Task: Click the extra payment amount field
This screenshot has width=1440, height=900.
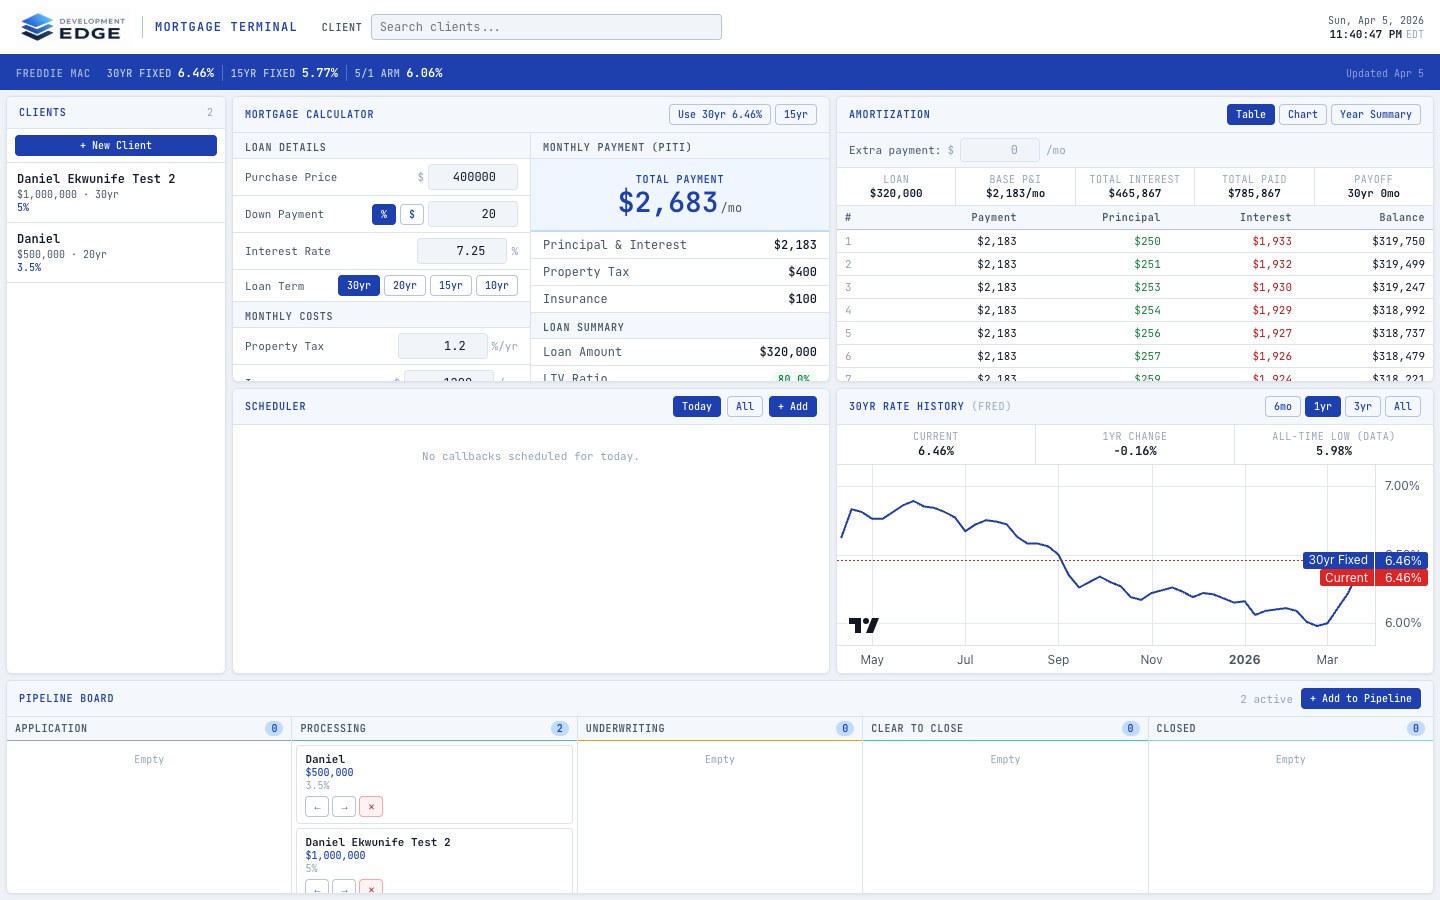Action: click(x=1000, y=150)
